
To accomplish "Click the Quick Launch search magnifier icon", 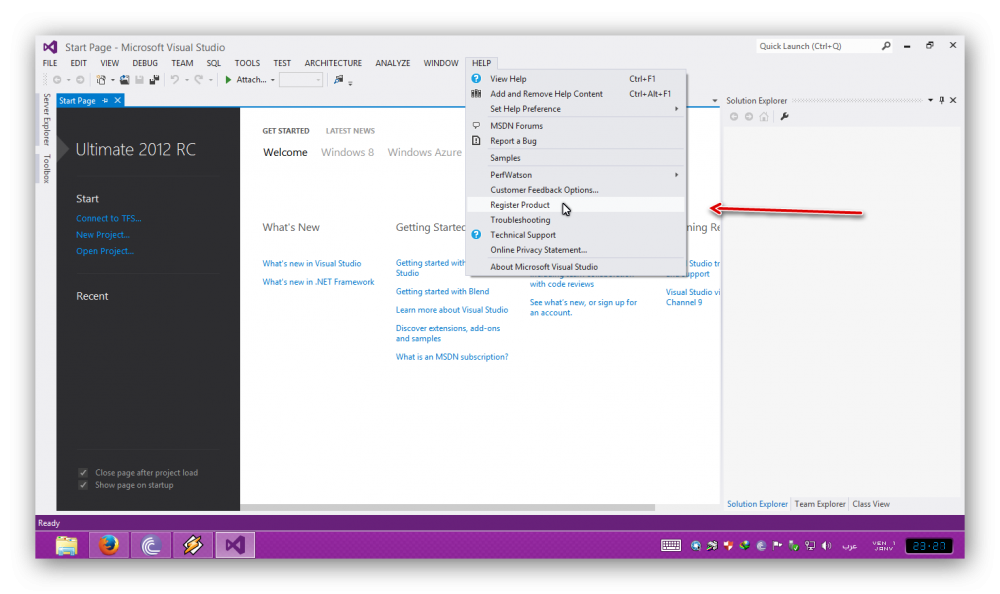I will 886,46.
